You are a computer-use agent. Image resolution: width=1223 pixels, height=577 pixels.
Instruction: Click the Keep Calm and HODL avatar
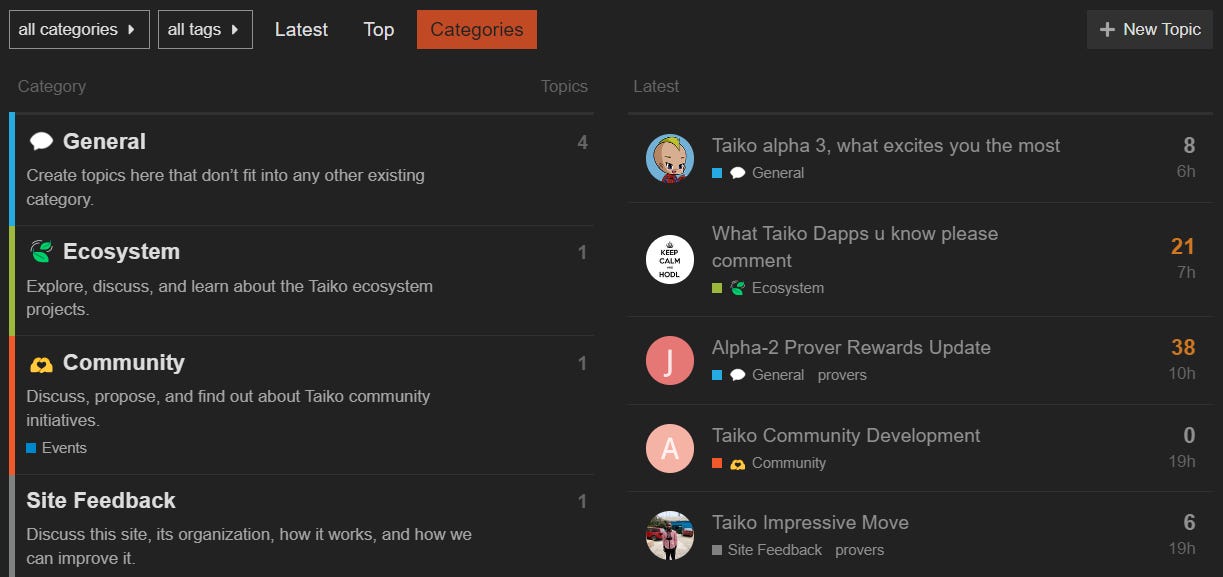[x=670, y=260]
